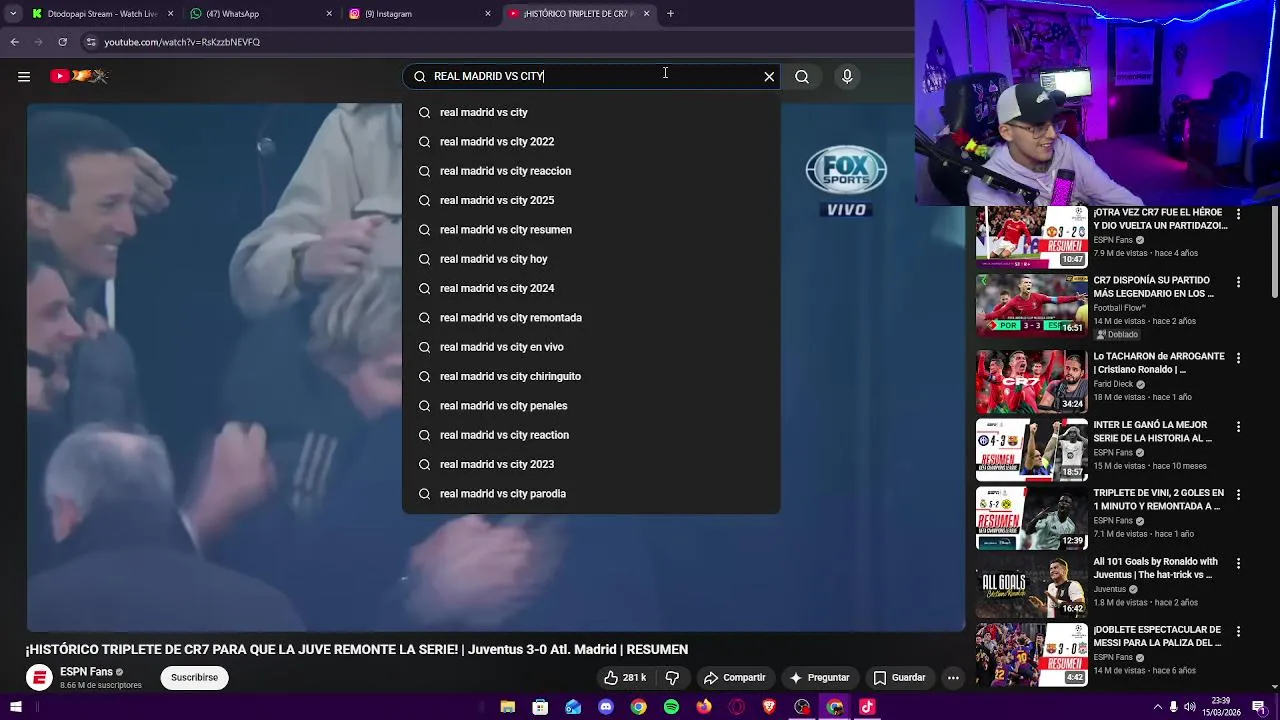The height and width of the screenshot is (720, 1280).
Task: Pick 'real madrid vs city chiringuito' suggestion
Action: tap(590, 376)
